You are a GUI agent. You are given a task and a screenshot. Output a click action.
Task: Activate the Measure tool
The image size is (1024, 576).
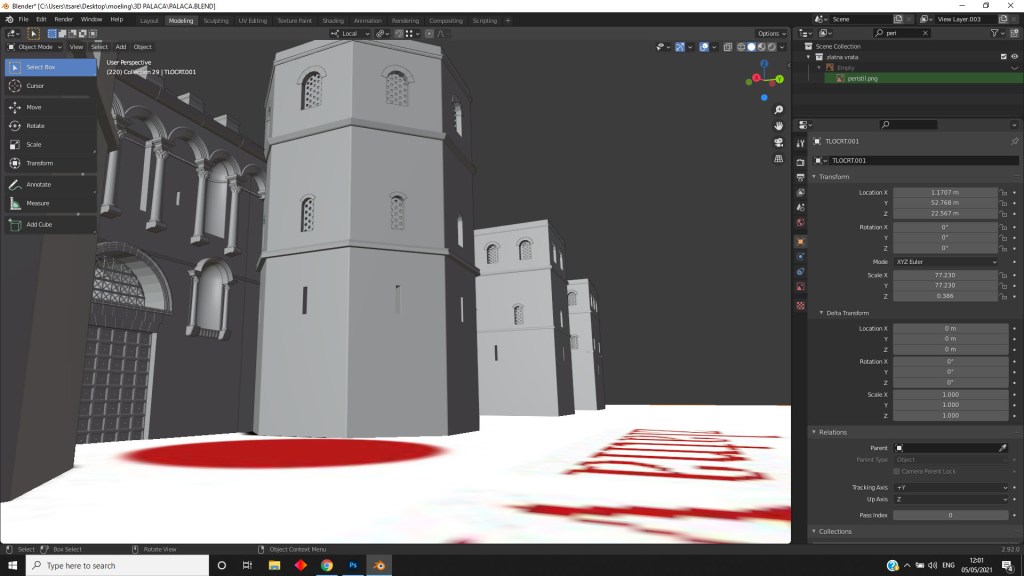coord(37,203)
